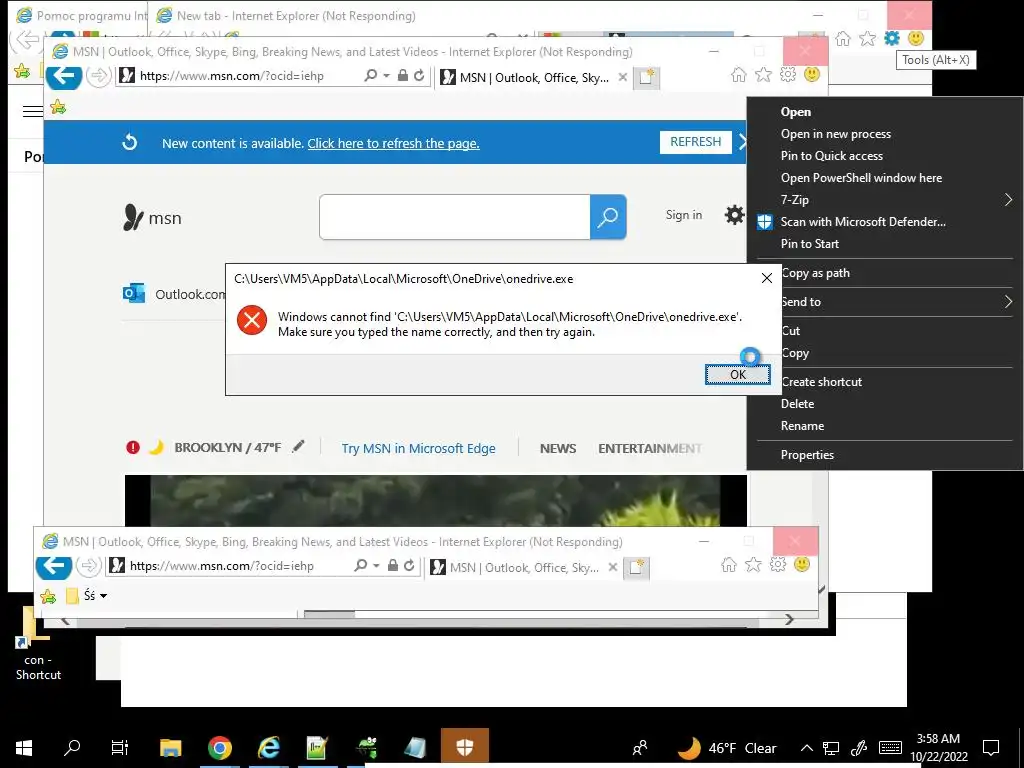The image size is (1024, 768).
Task: Select Pomoc programu tab at top left
Action: (81, 16)
